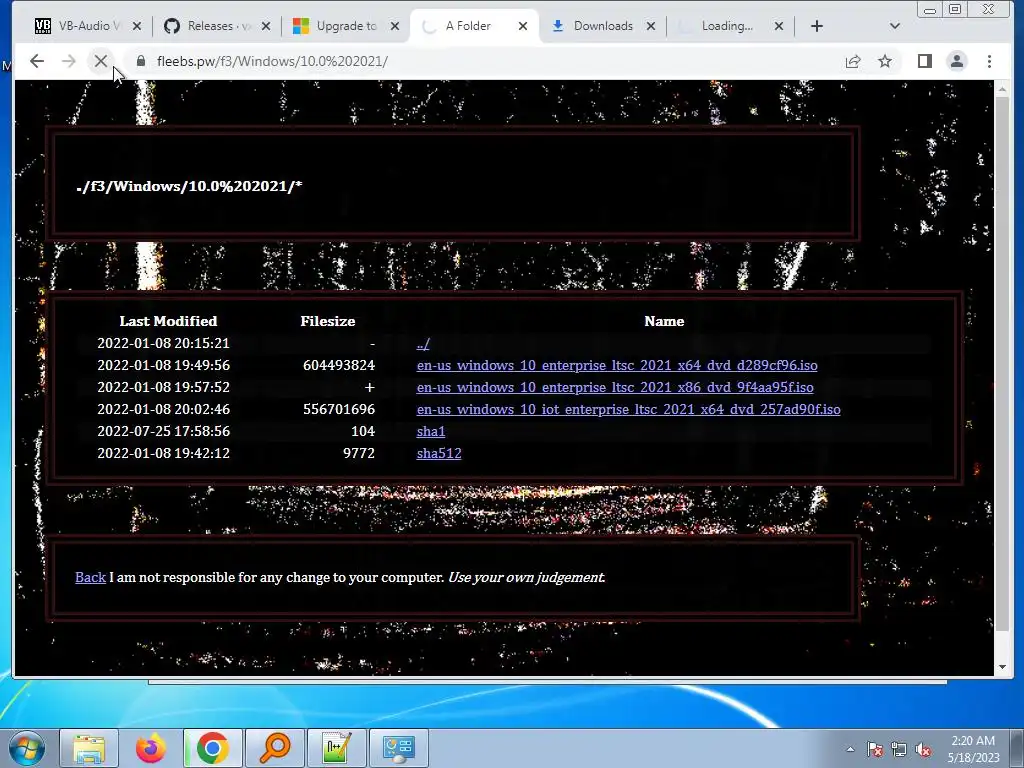Click the ./f3/Windows/10.0%202021/* path heading
Viewport: 1024px width, 768px height.
pos(189,186)
